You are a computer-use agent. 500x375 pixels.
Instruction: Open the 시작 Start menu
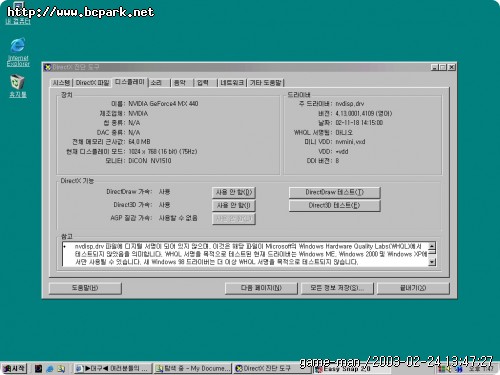(x=14, y=369)
